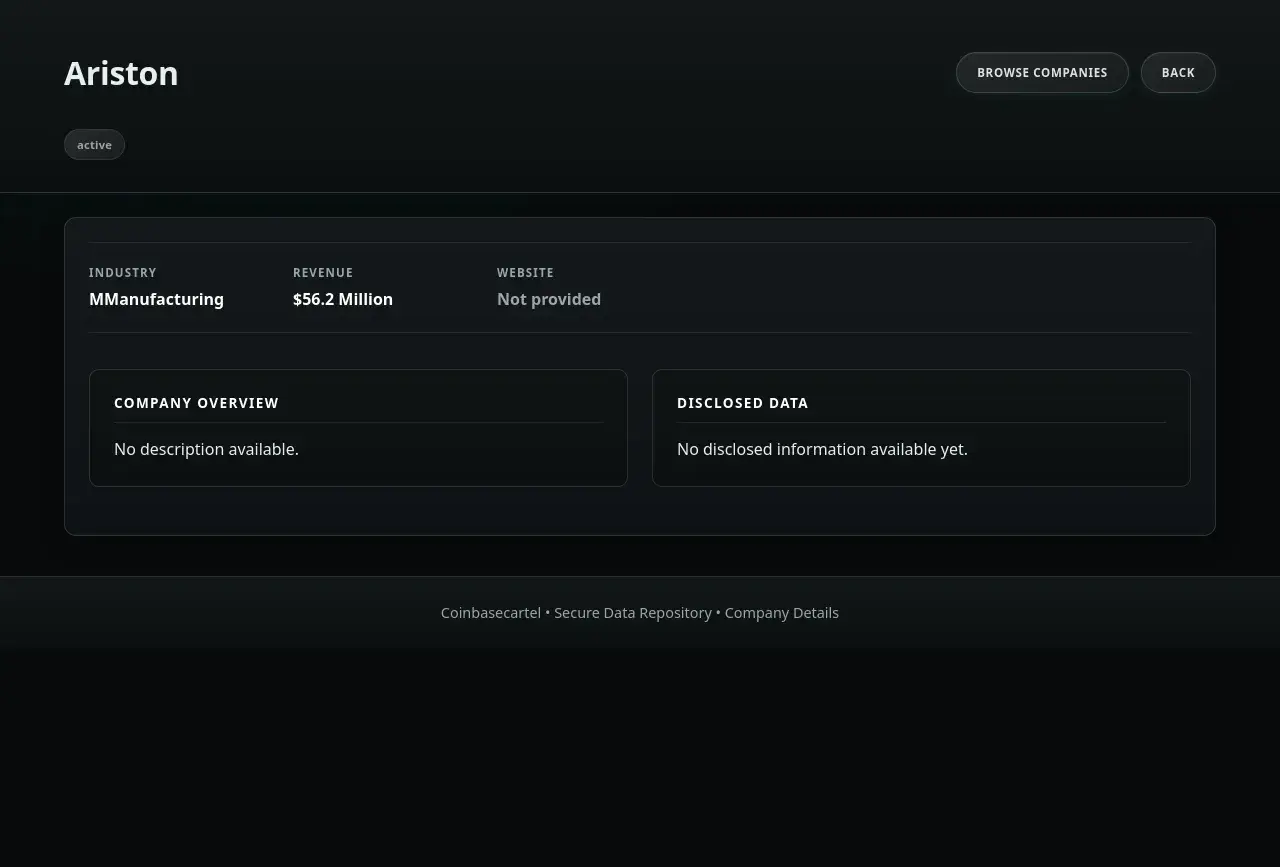Click the Browse Companies button
The height and width of the screenshot is (867, 1280).
(x=1042, y=73)
